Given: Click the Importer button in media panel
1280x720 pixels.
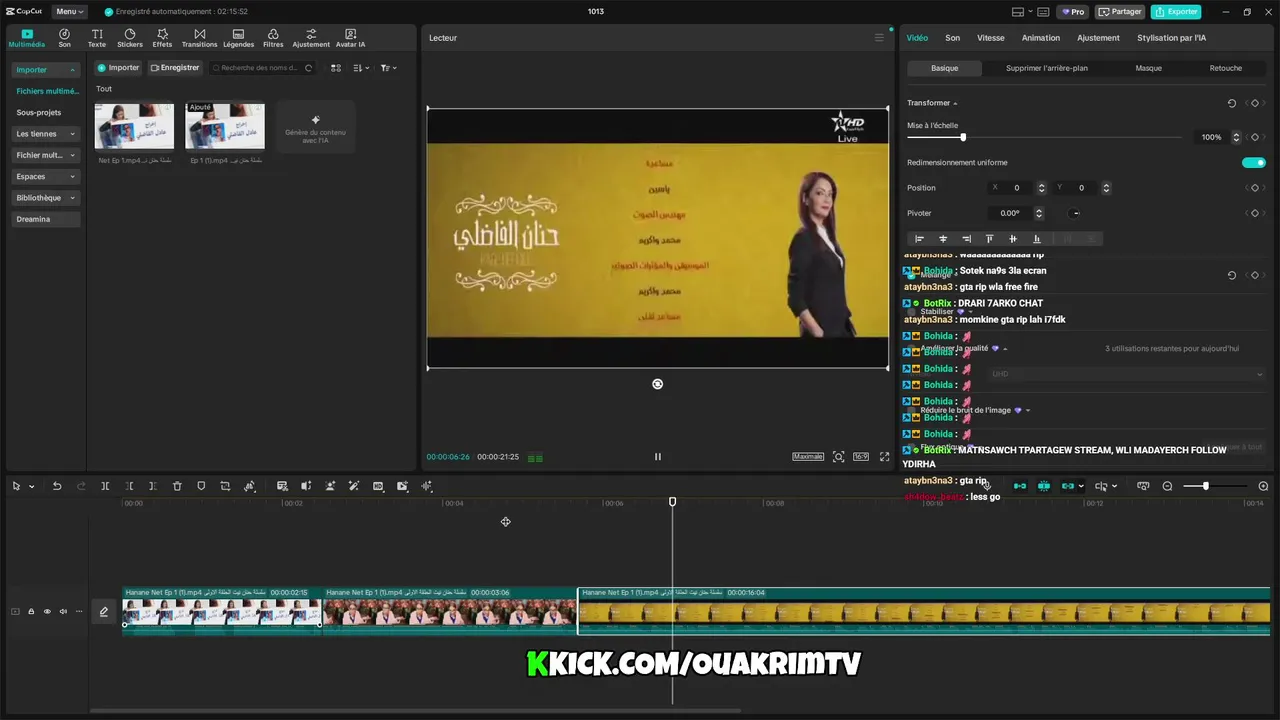Looking at the screenshot, I should (118, 68).
